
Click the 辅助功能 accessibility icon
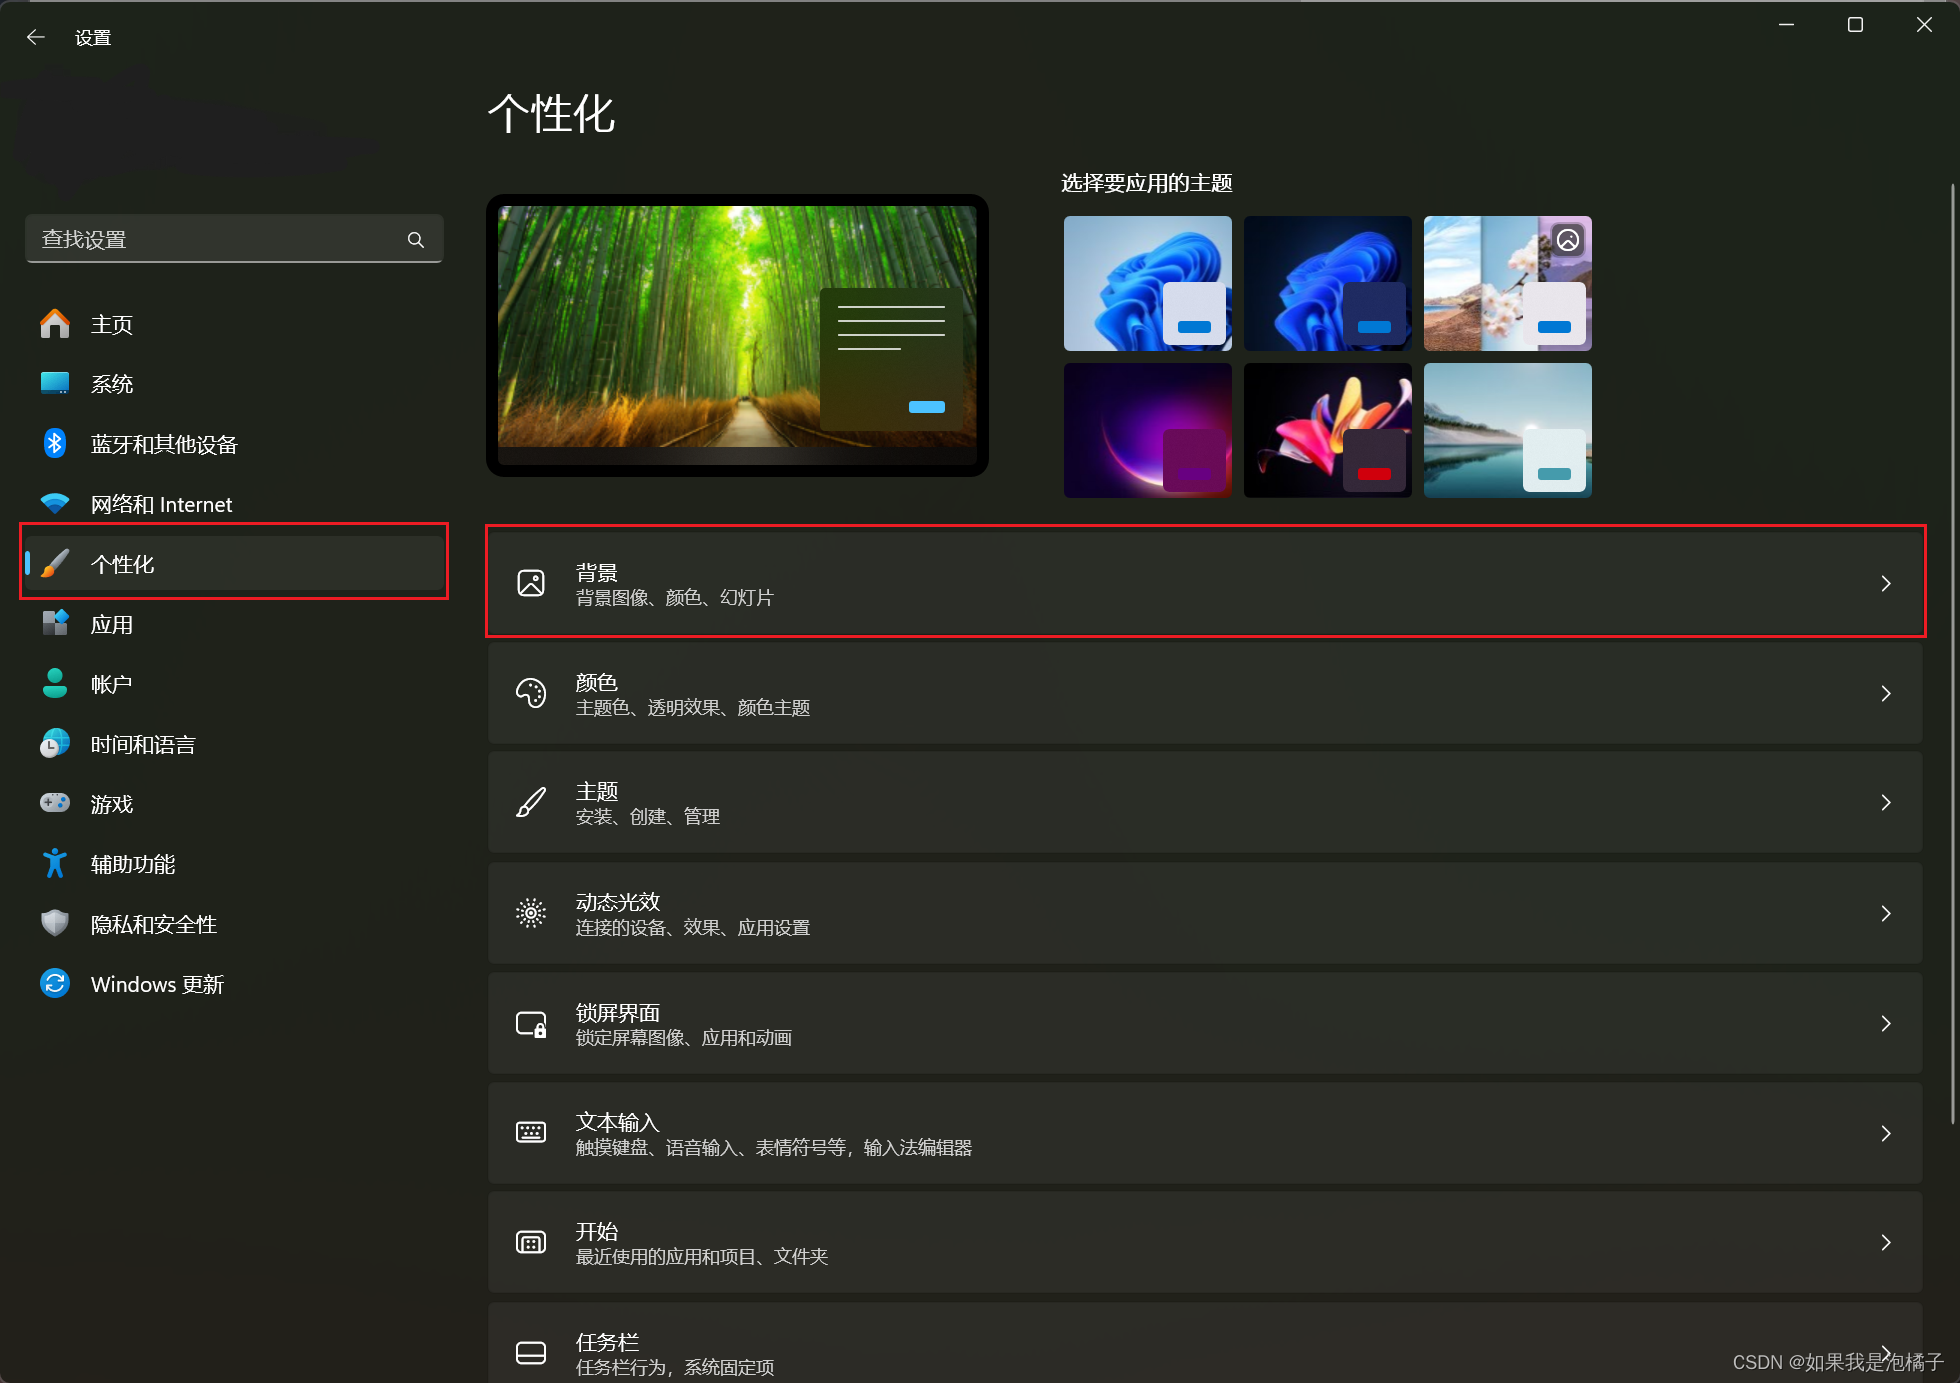coord(55,863)
